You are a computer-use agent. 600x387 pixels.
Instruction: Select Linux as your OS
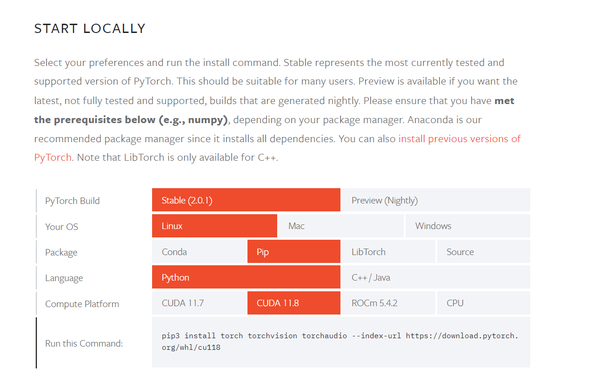[x=214, y=225]
